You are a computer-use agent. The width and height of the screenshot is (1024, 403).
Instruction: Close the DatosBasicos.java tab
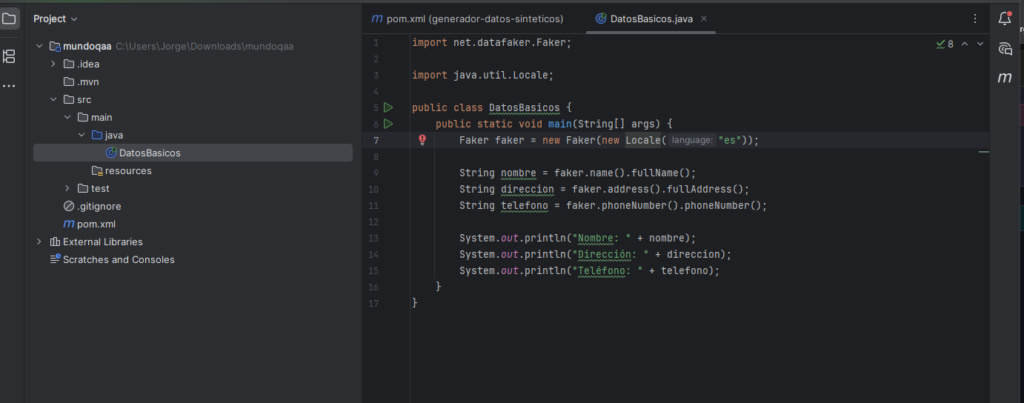tap(703, 19)
